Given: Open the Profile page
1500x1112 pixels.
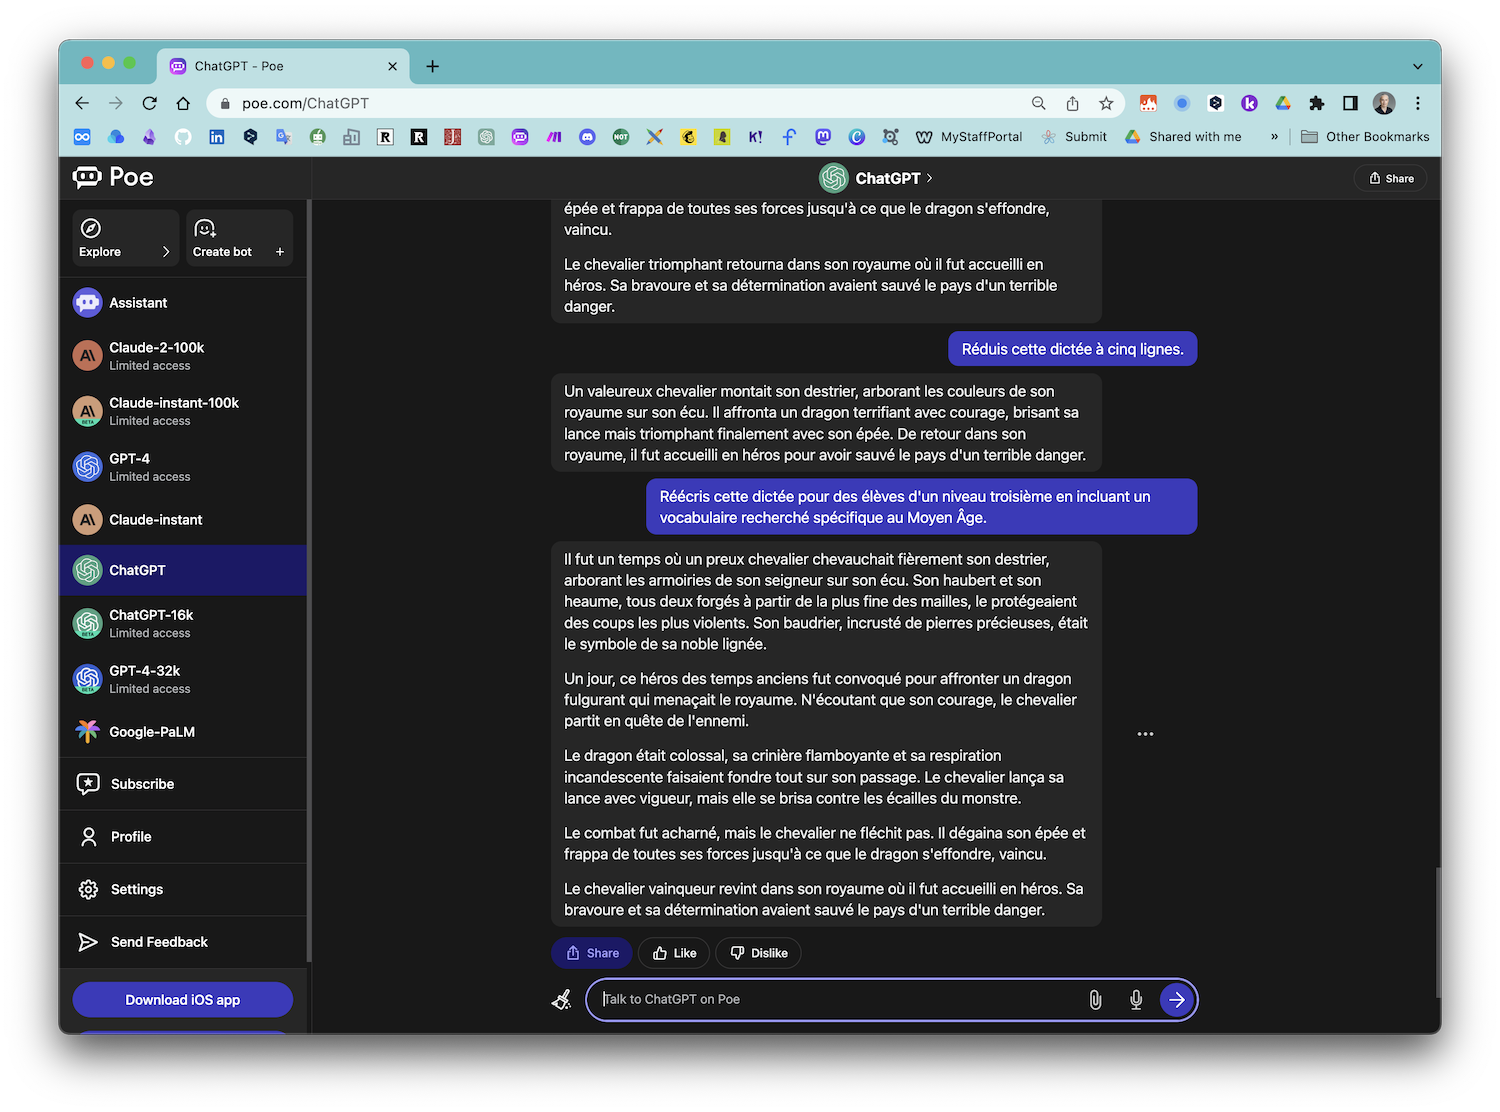Looking at the screenshot, I should (x=183, y=837).
